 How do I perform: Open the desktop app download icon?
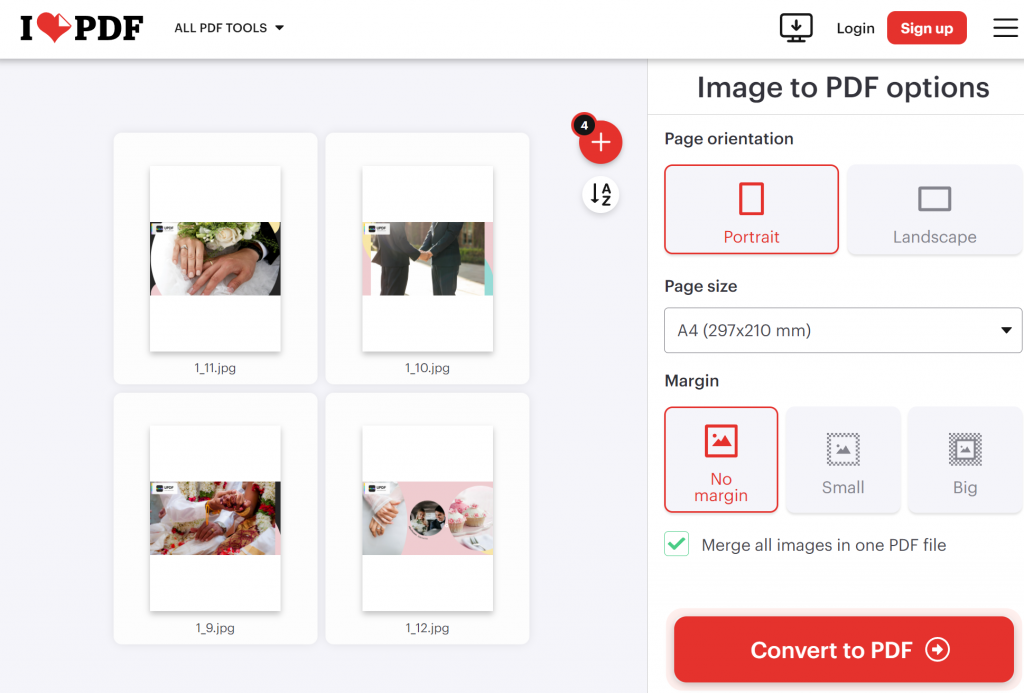coord(796,27)
